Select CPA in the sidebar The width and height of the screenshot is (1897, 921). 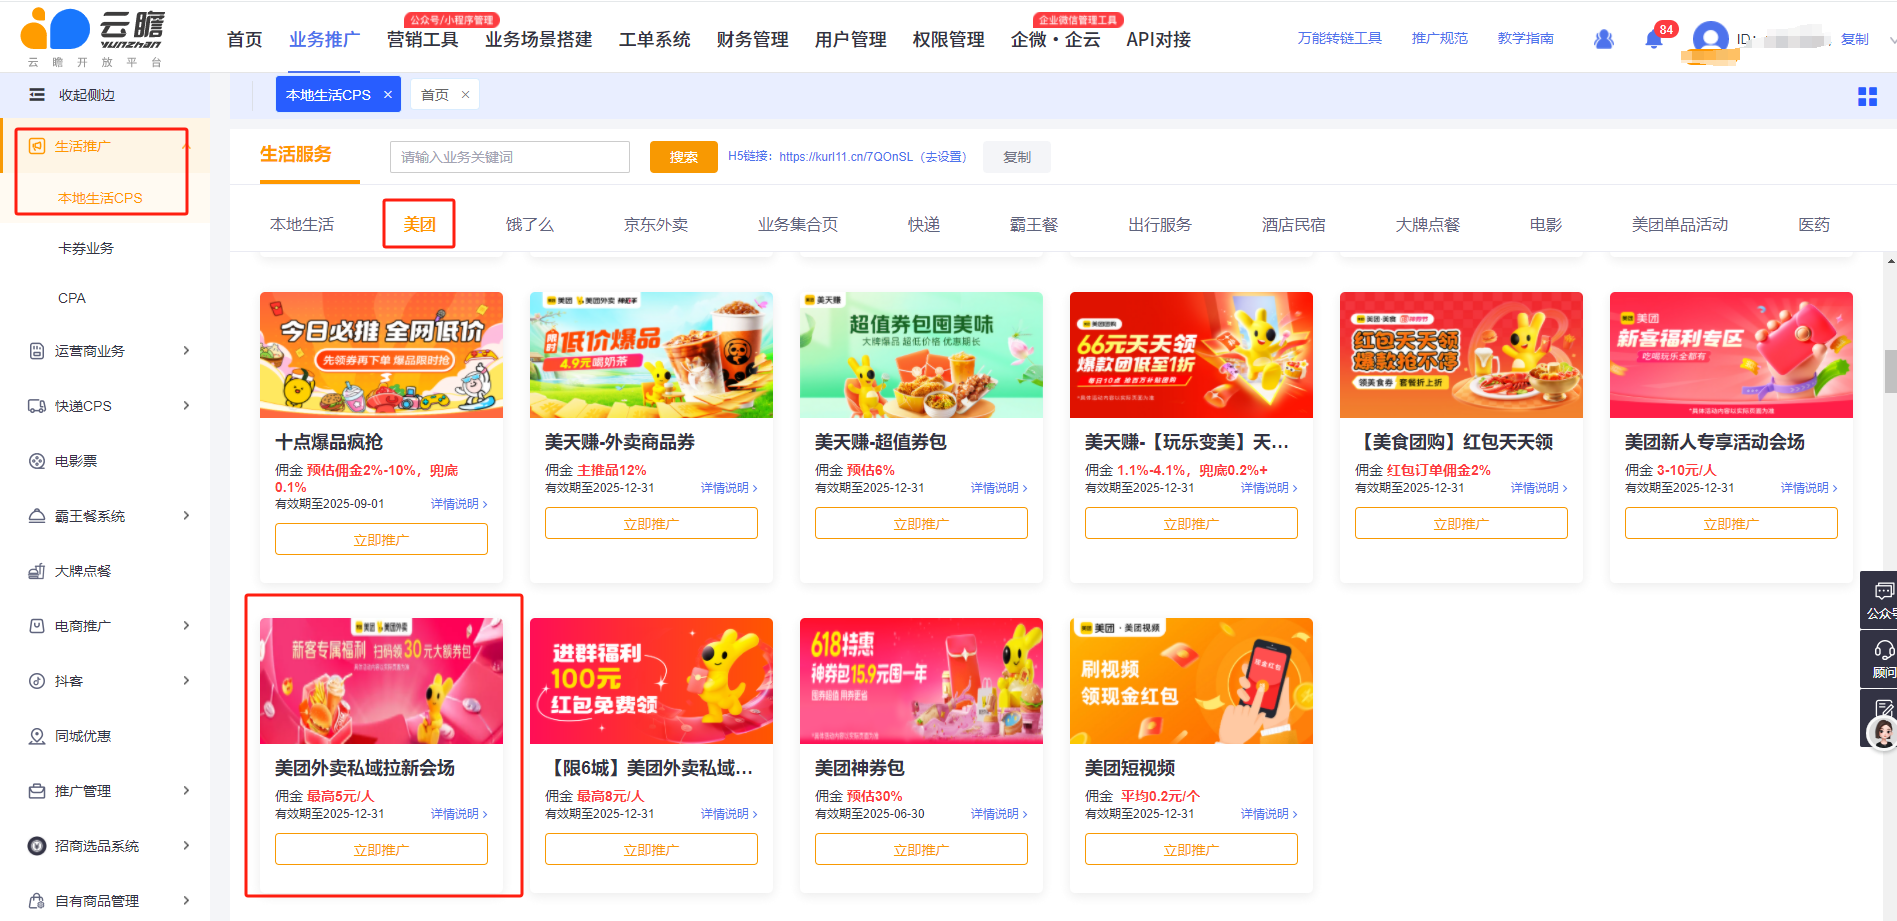coord(72,298)
